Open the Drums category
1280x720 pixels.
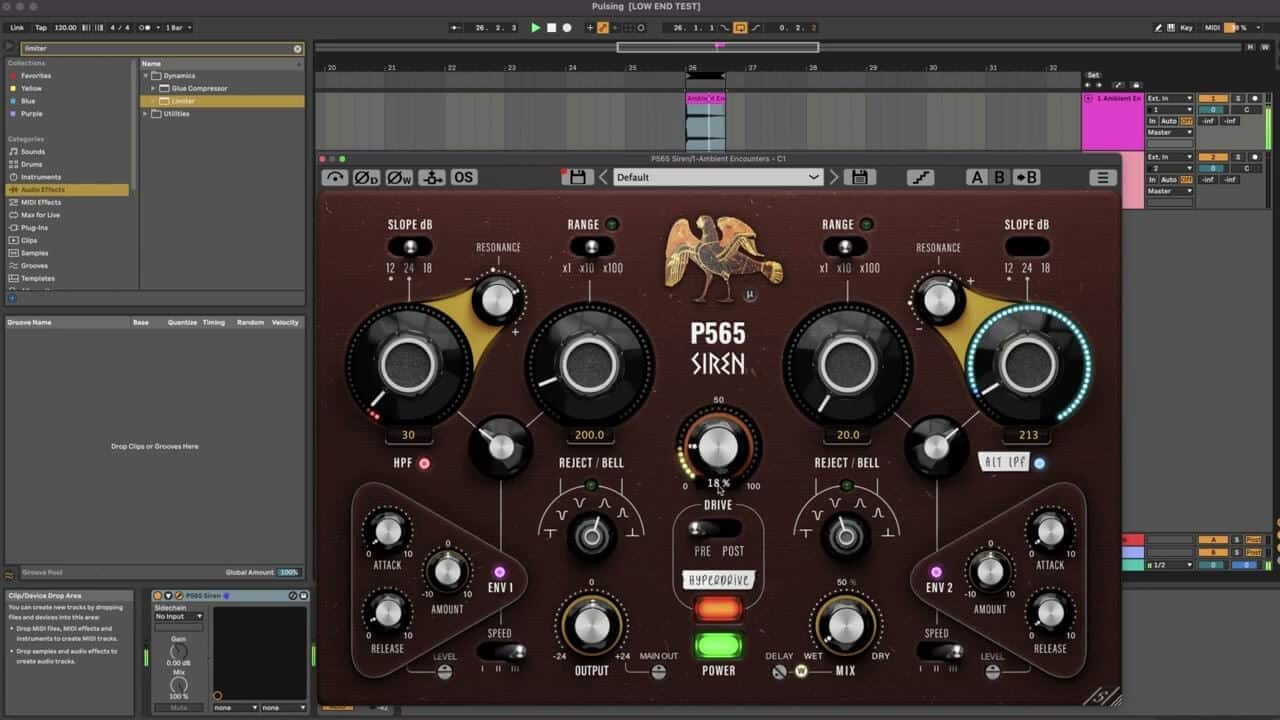coord(31,164)
